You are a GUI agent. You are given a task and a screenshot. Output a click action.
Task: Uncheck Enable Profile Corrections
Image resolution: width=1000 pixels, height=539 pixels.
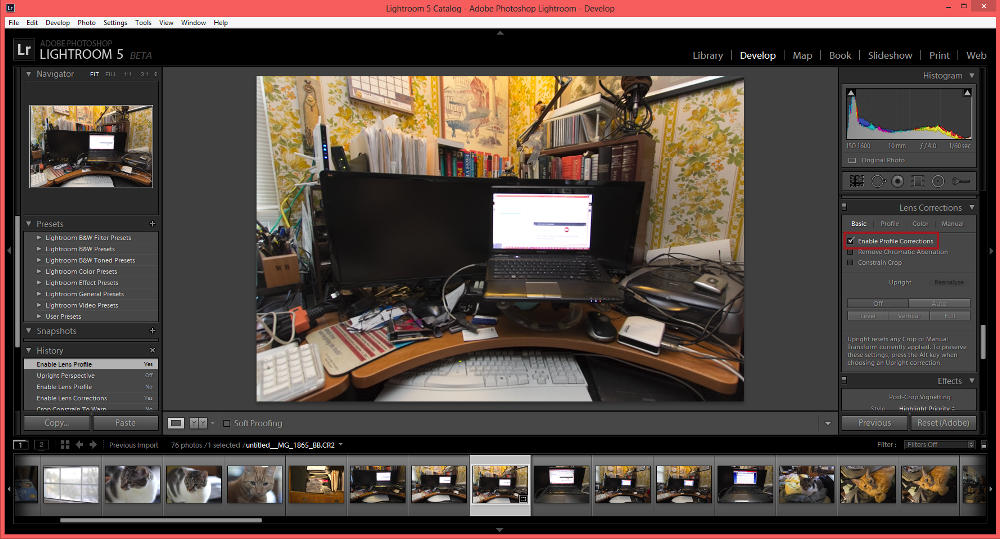850,241
